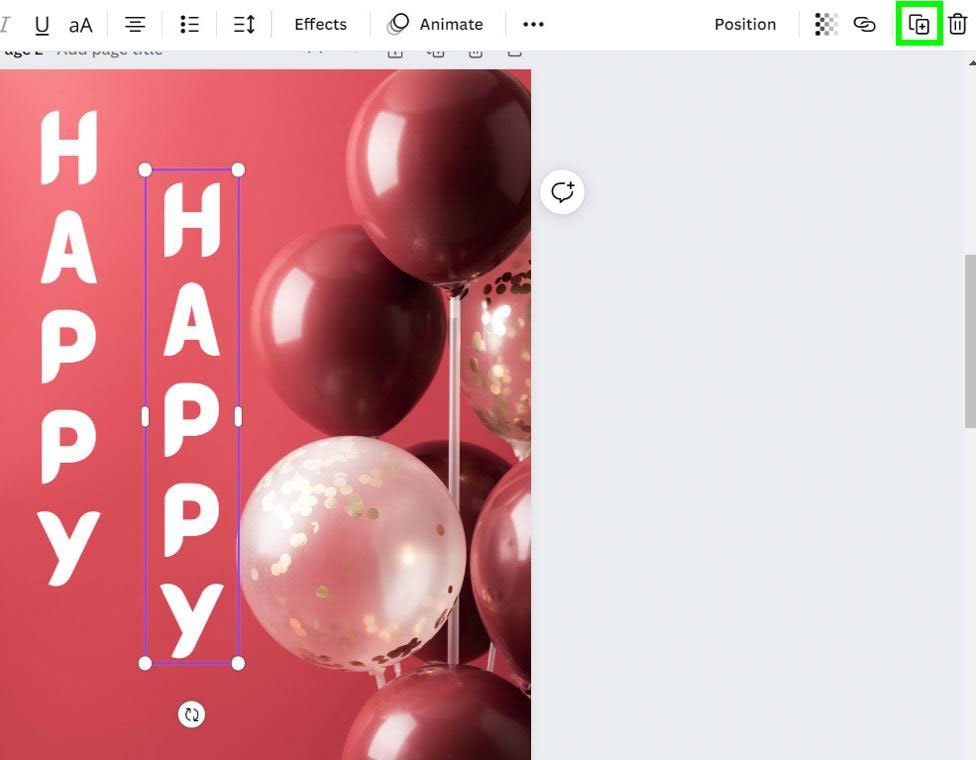Click the top-right corner handle of selection
This screenshot has width=976, height=760.
point(238,170)
